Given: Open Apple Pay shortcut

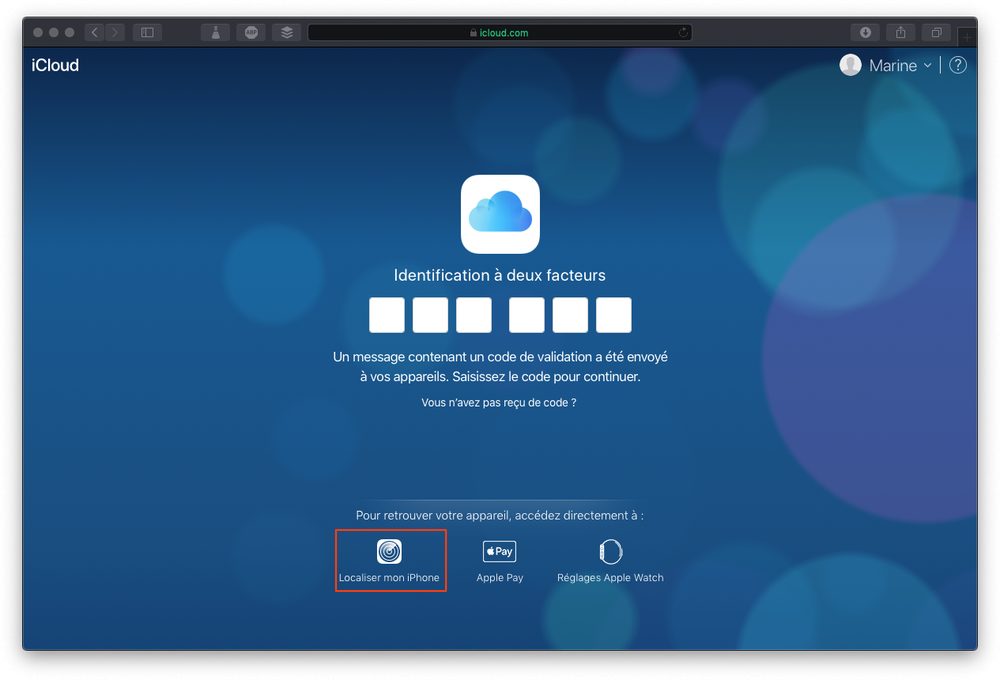Looking at the screenshot, I should coord(499,560).
